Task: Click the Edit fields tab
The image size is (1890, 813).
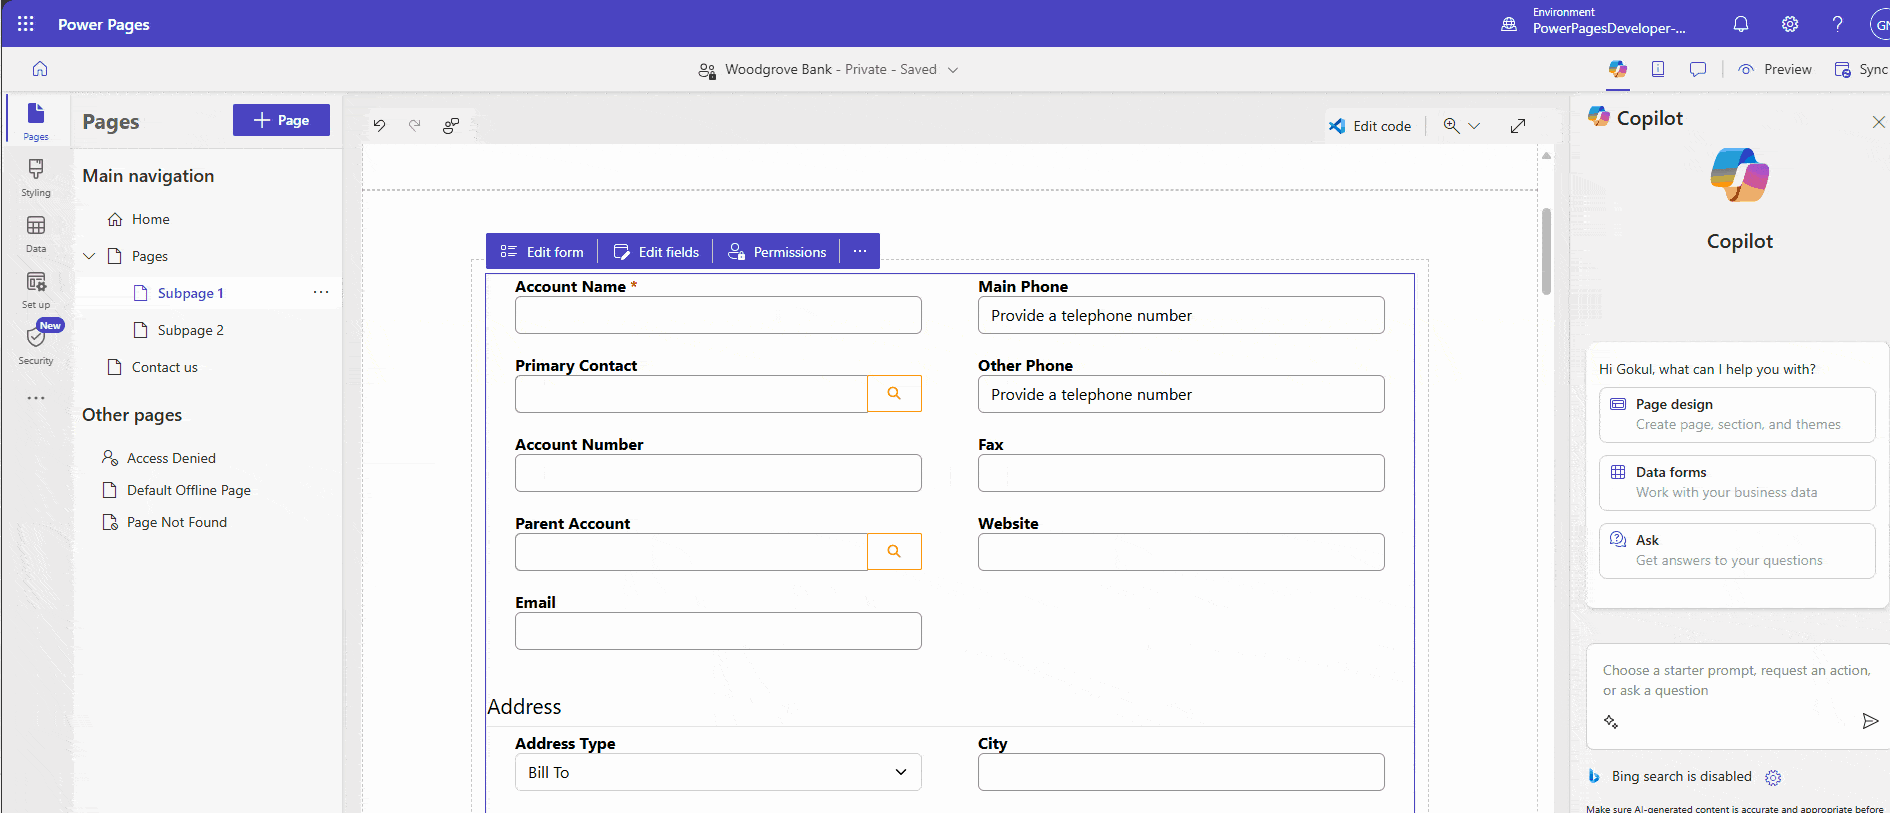Action: point(656,252)
